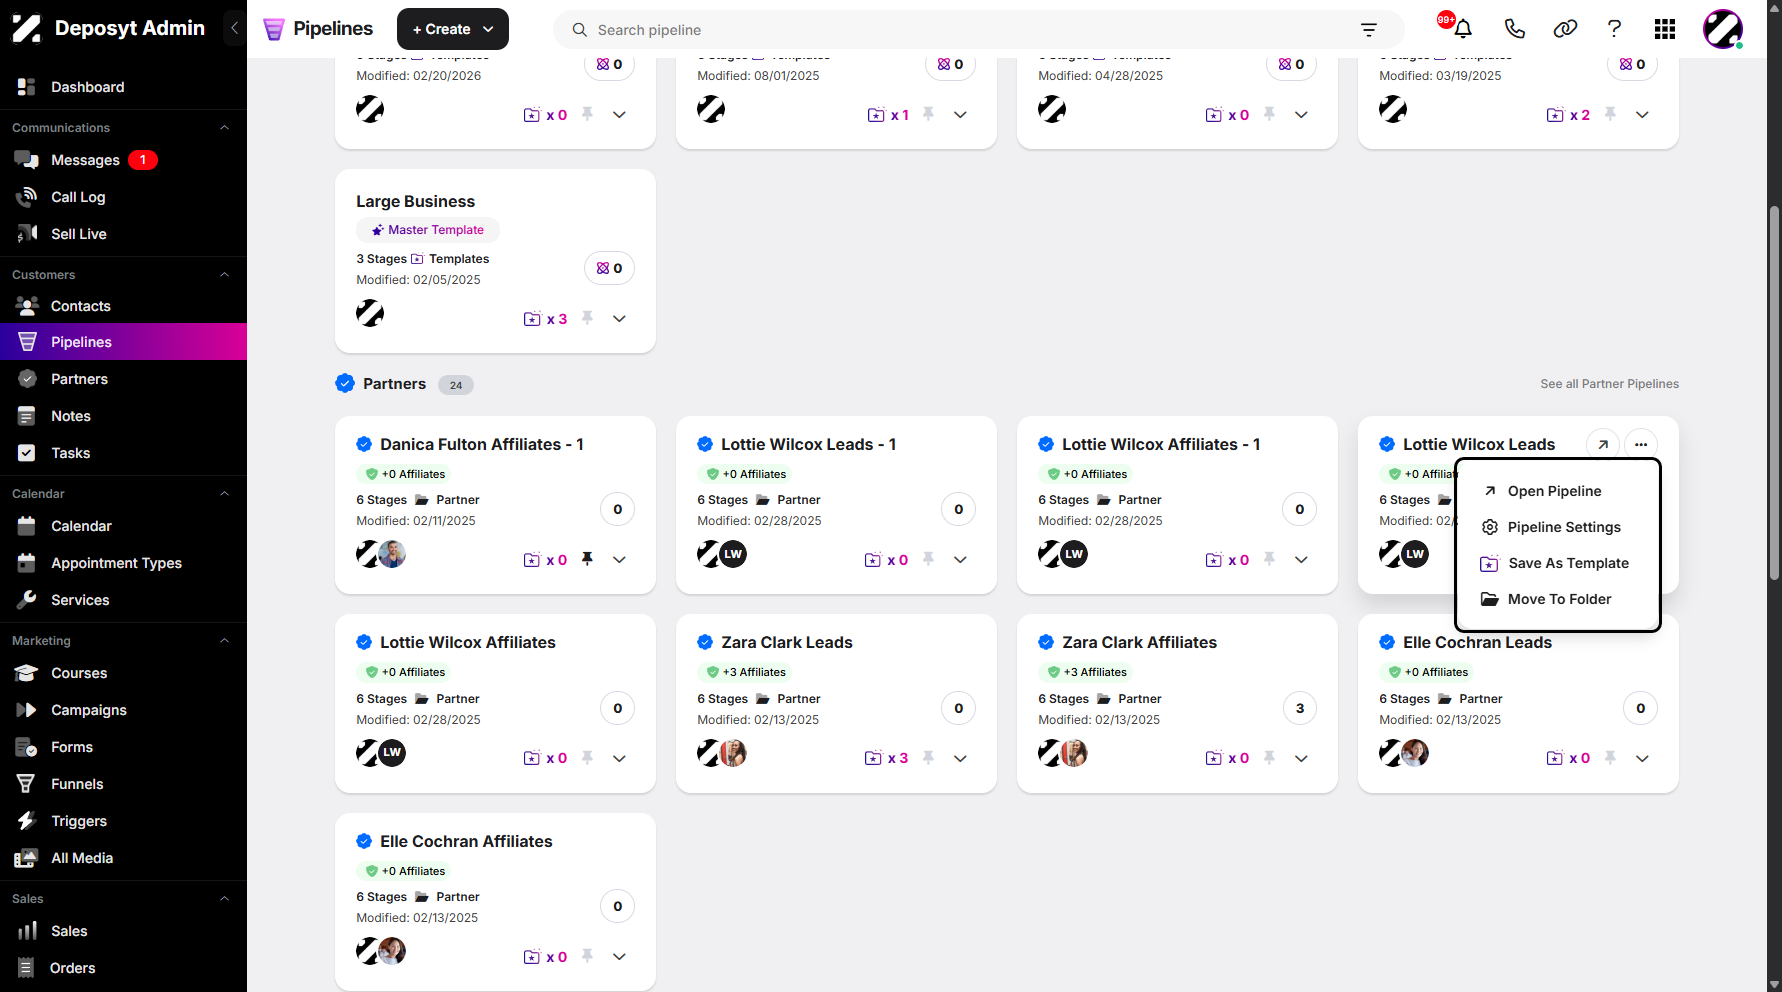Collapse the Marketing sidebar section
The image size is (1782, 992).
pyautogui.click(x=224, y=641)
